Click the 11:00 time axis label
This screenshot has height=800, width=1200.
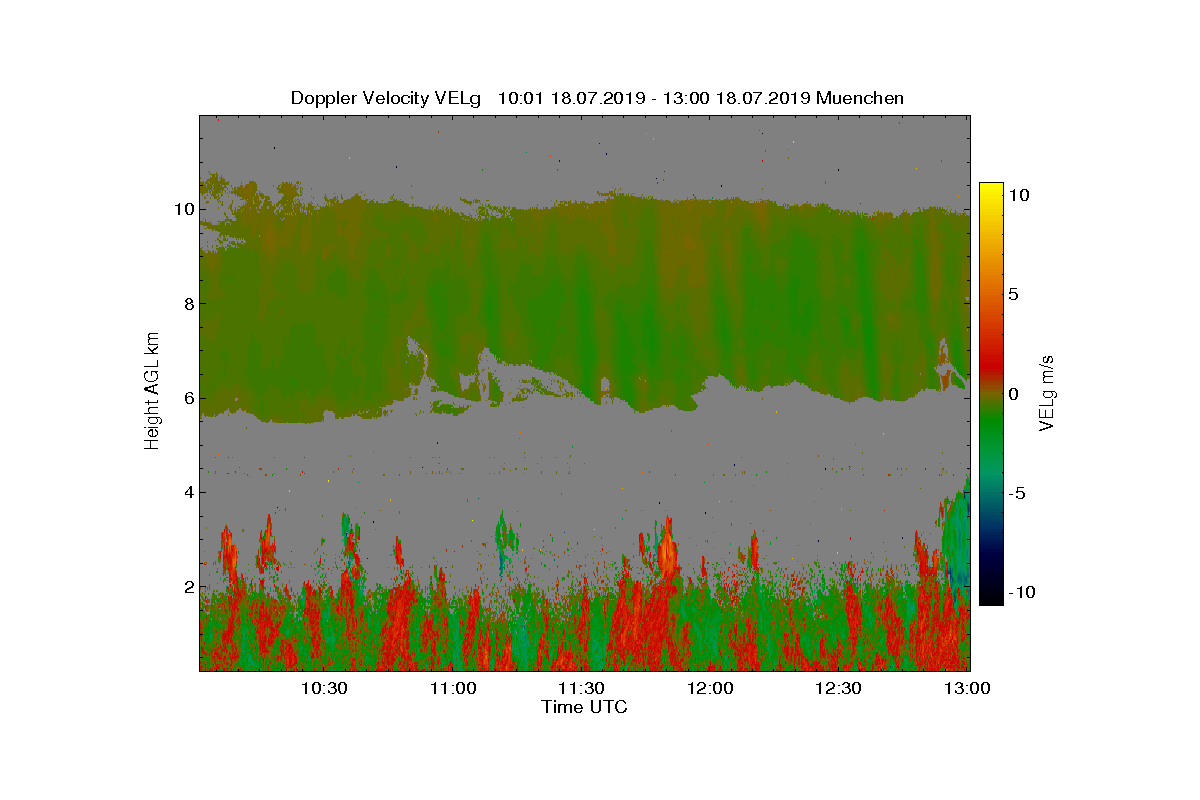(x=453, y=688)
